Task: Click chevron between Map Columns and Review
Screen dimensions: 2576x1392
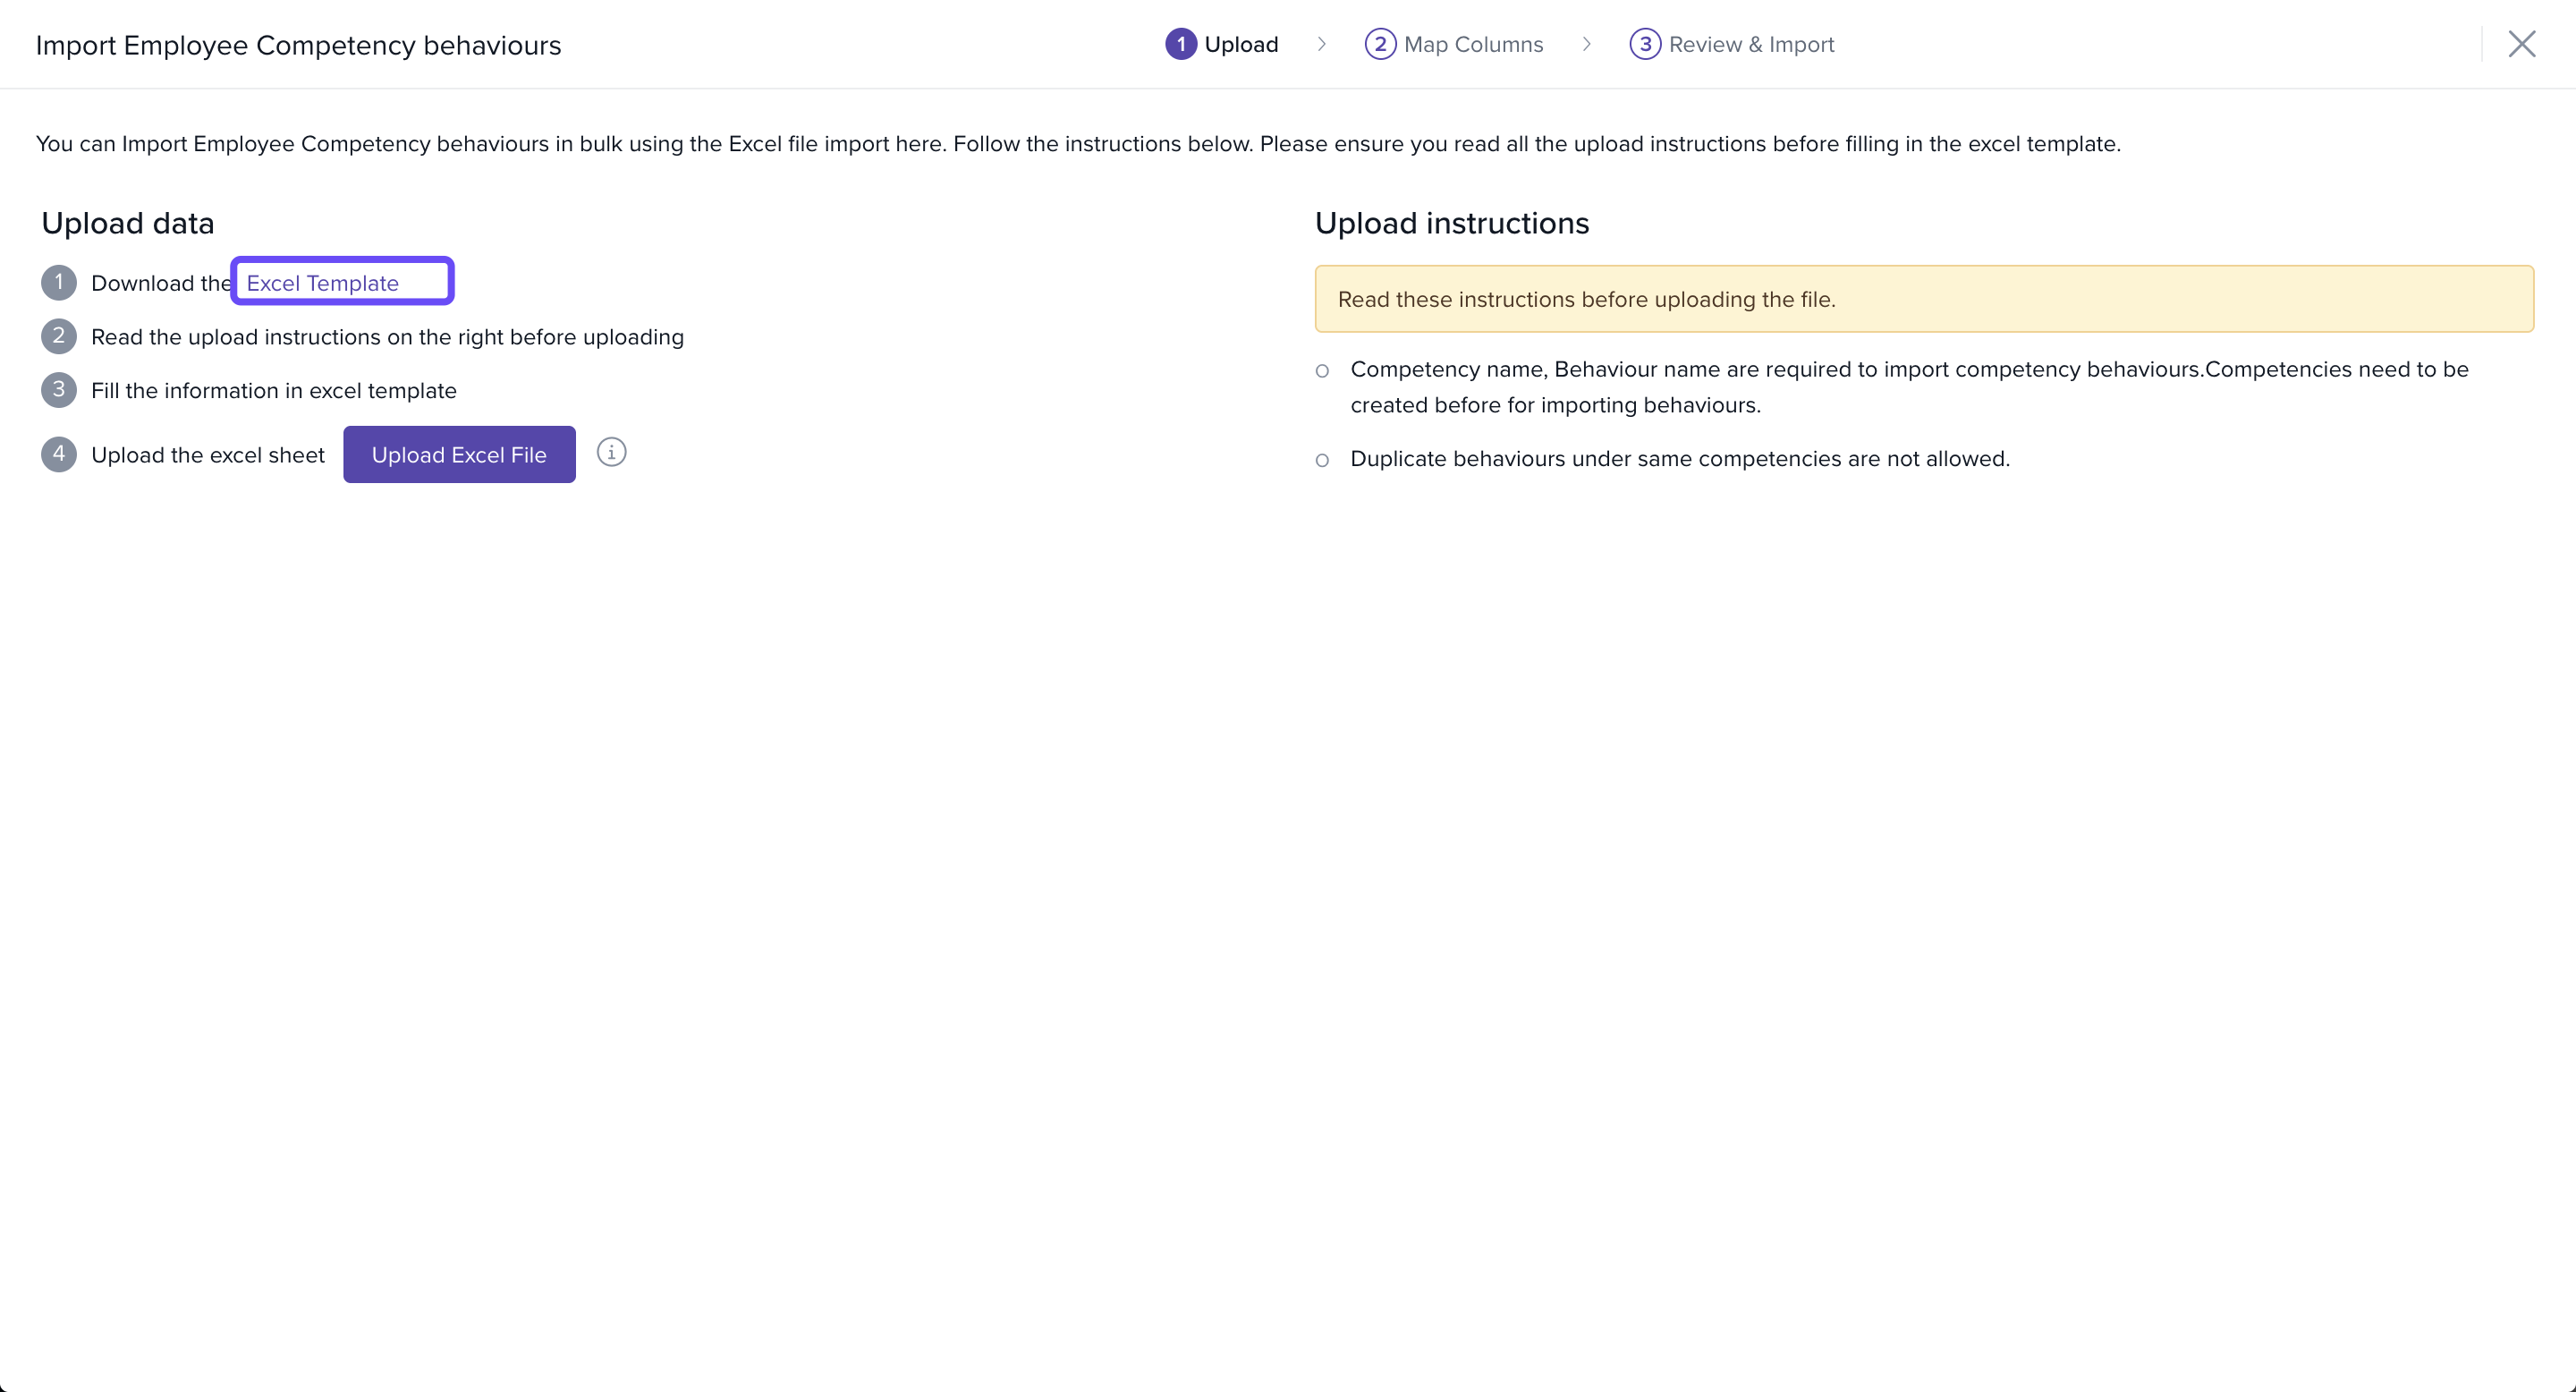Action: click(x=1586, y=45)
